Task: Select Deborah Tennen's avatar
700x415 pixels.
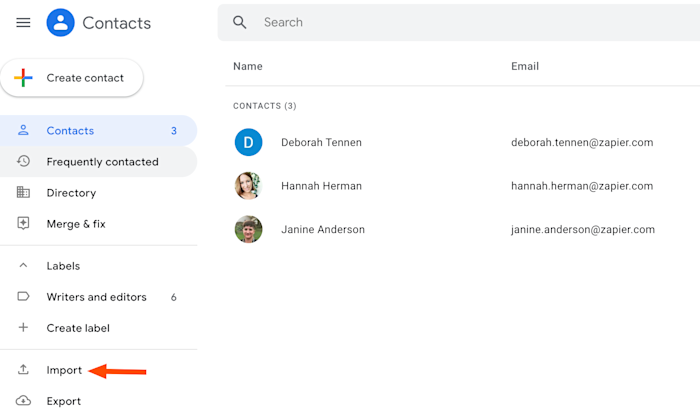Action: tap(248, 142)
